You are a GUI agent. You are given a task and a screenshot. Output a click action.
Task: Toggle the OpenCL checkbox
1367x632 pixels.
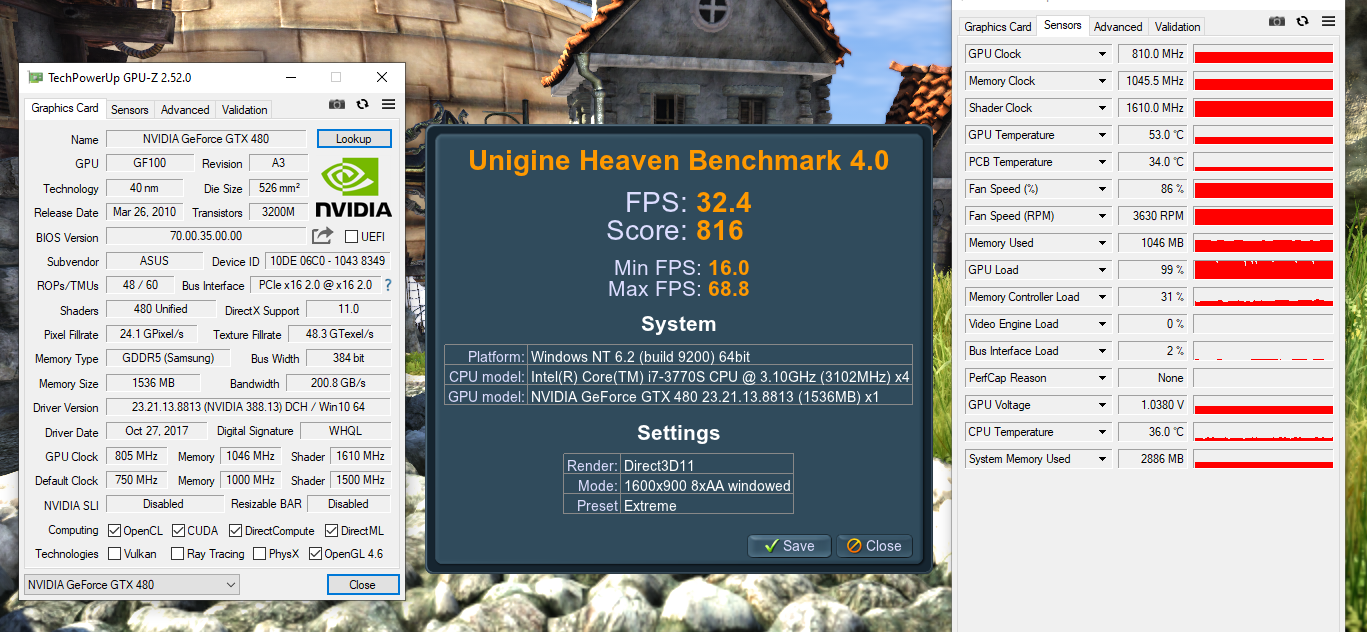(x=114, y=530)
